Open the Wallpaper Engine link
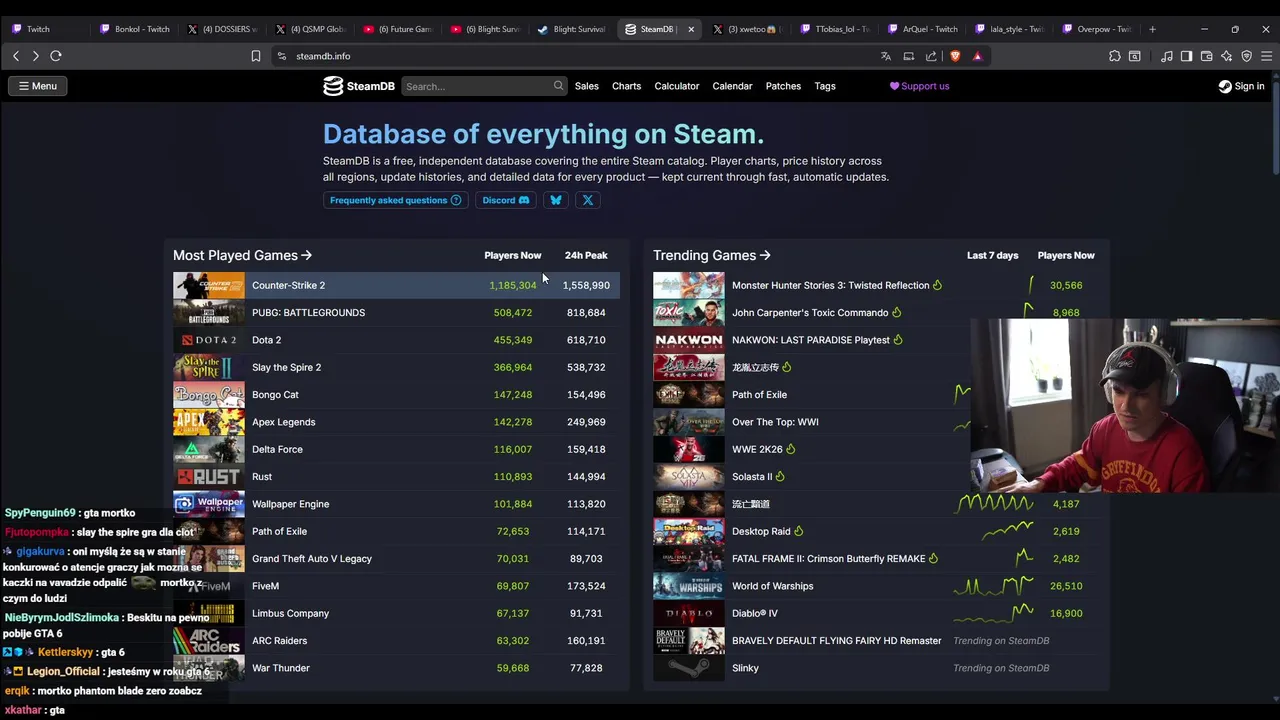Screen dimensions: 1280x720 point(290,504)
